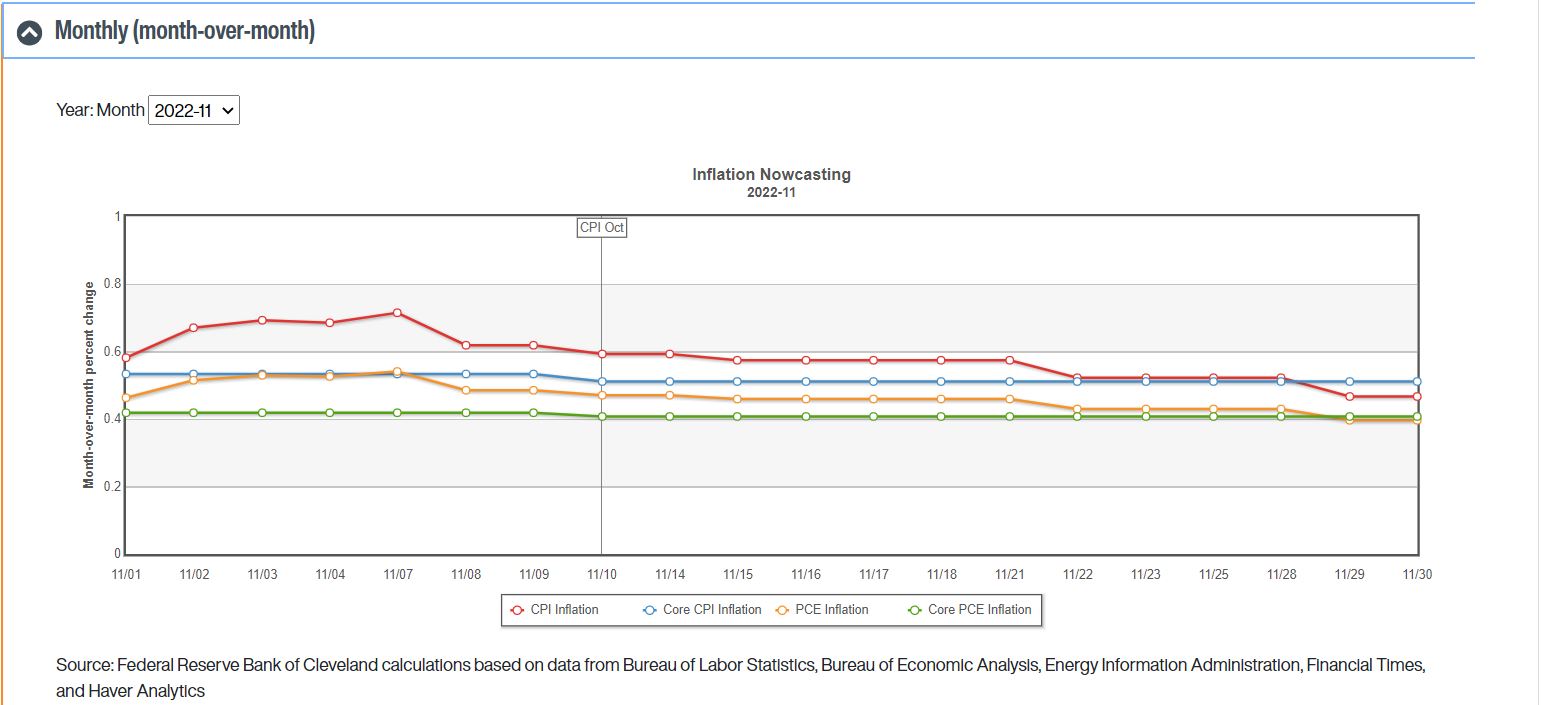Hide the Core CPI Inflation series via legend text
Screen dimensions: 1542x705
pos(712,610)
